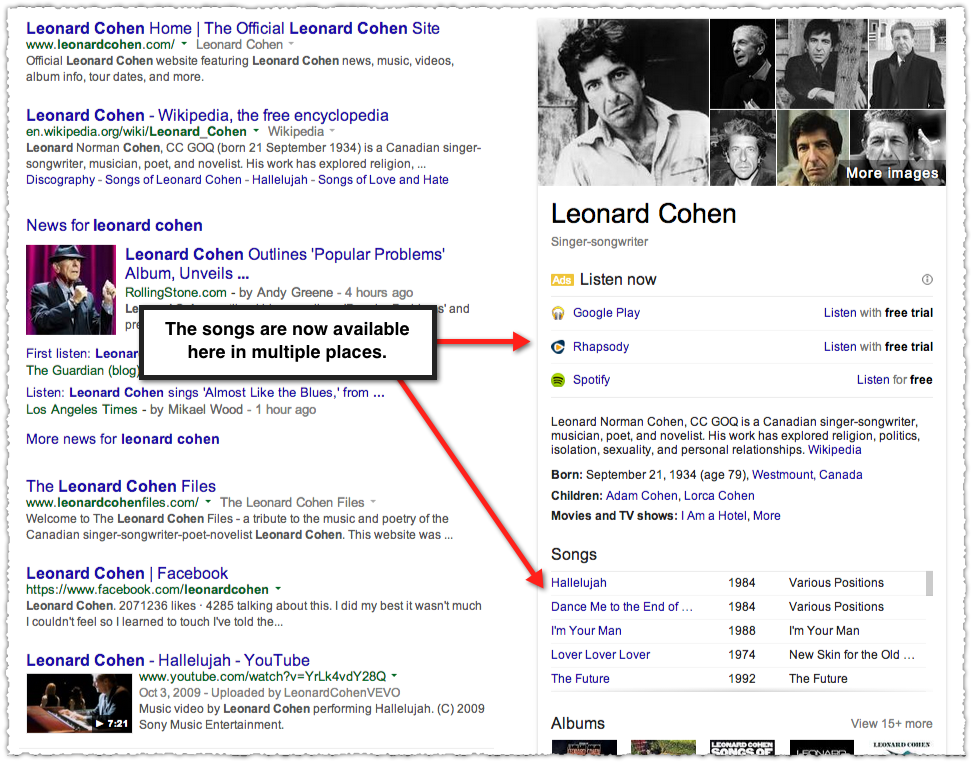Open Leonard Cohen | Facebook result
This screenshot has height=762, width=972.
click(127, 573)
